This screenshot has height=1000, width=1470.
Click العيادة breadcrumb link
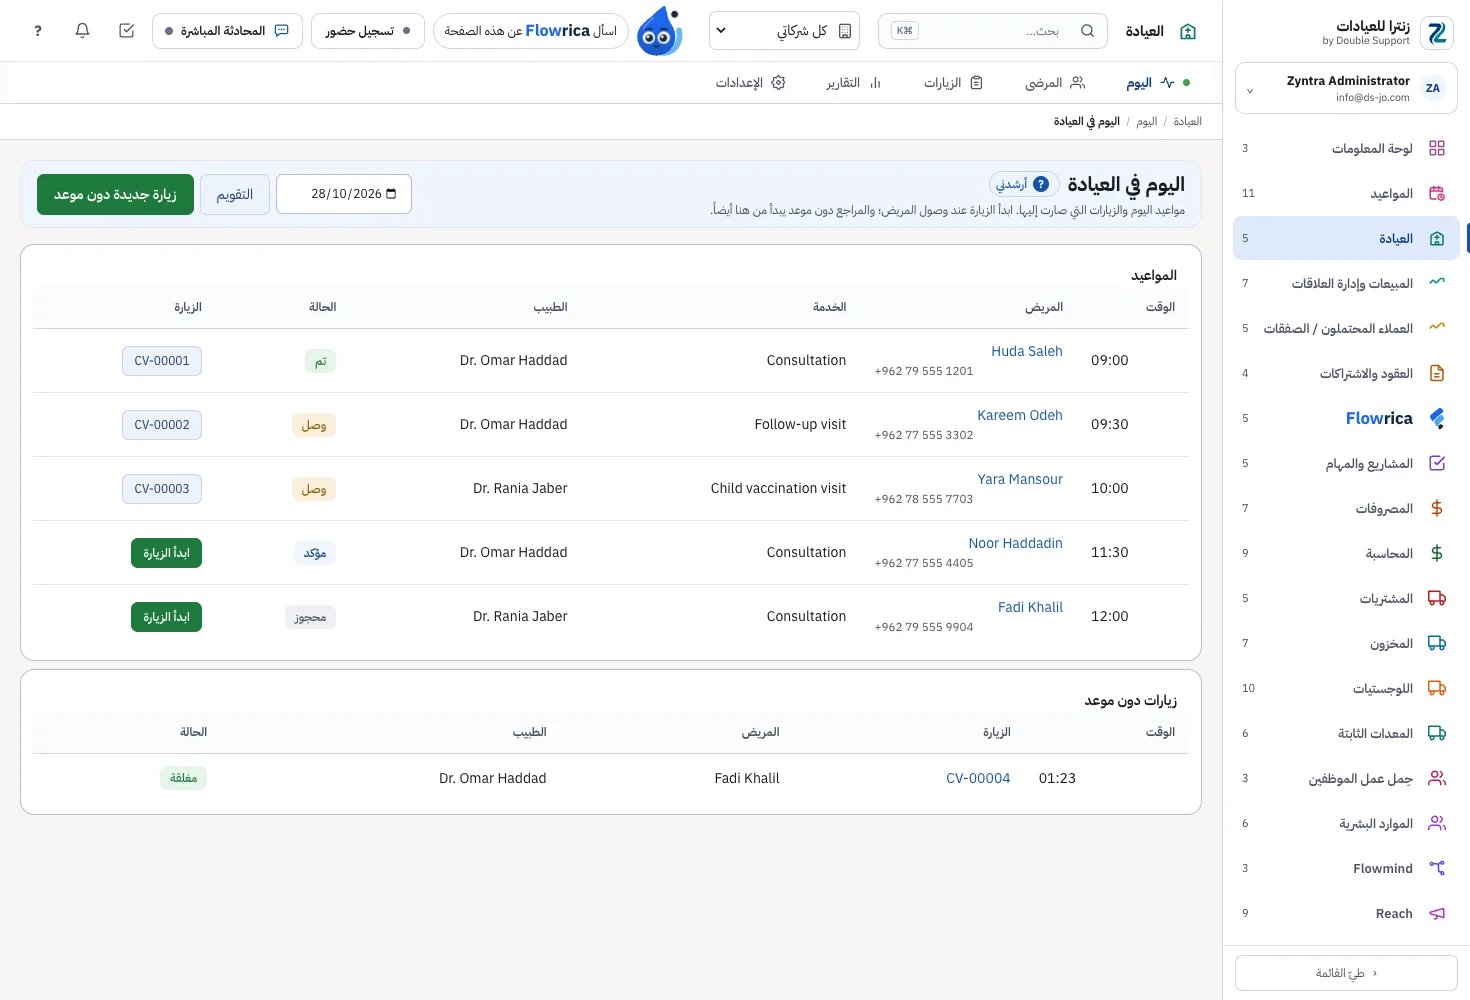pos(1187,121)
